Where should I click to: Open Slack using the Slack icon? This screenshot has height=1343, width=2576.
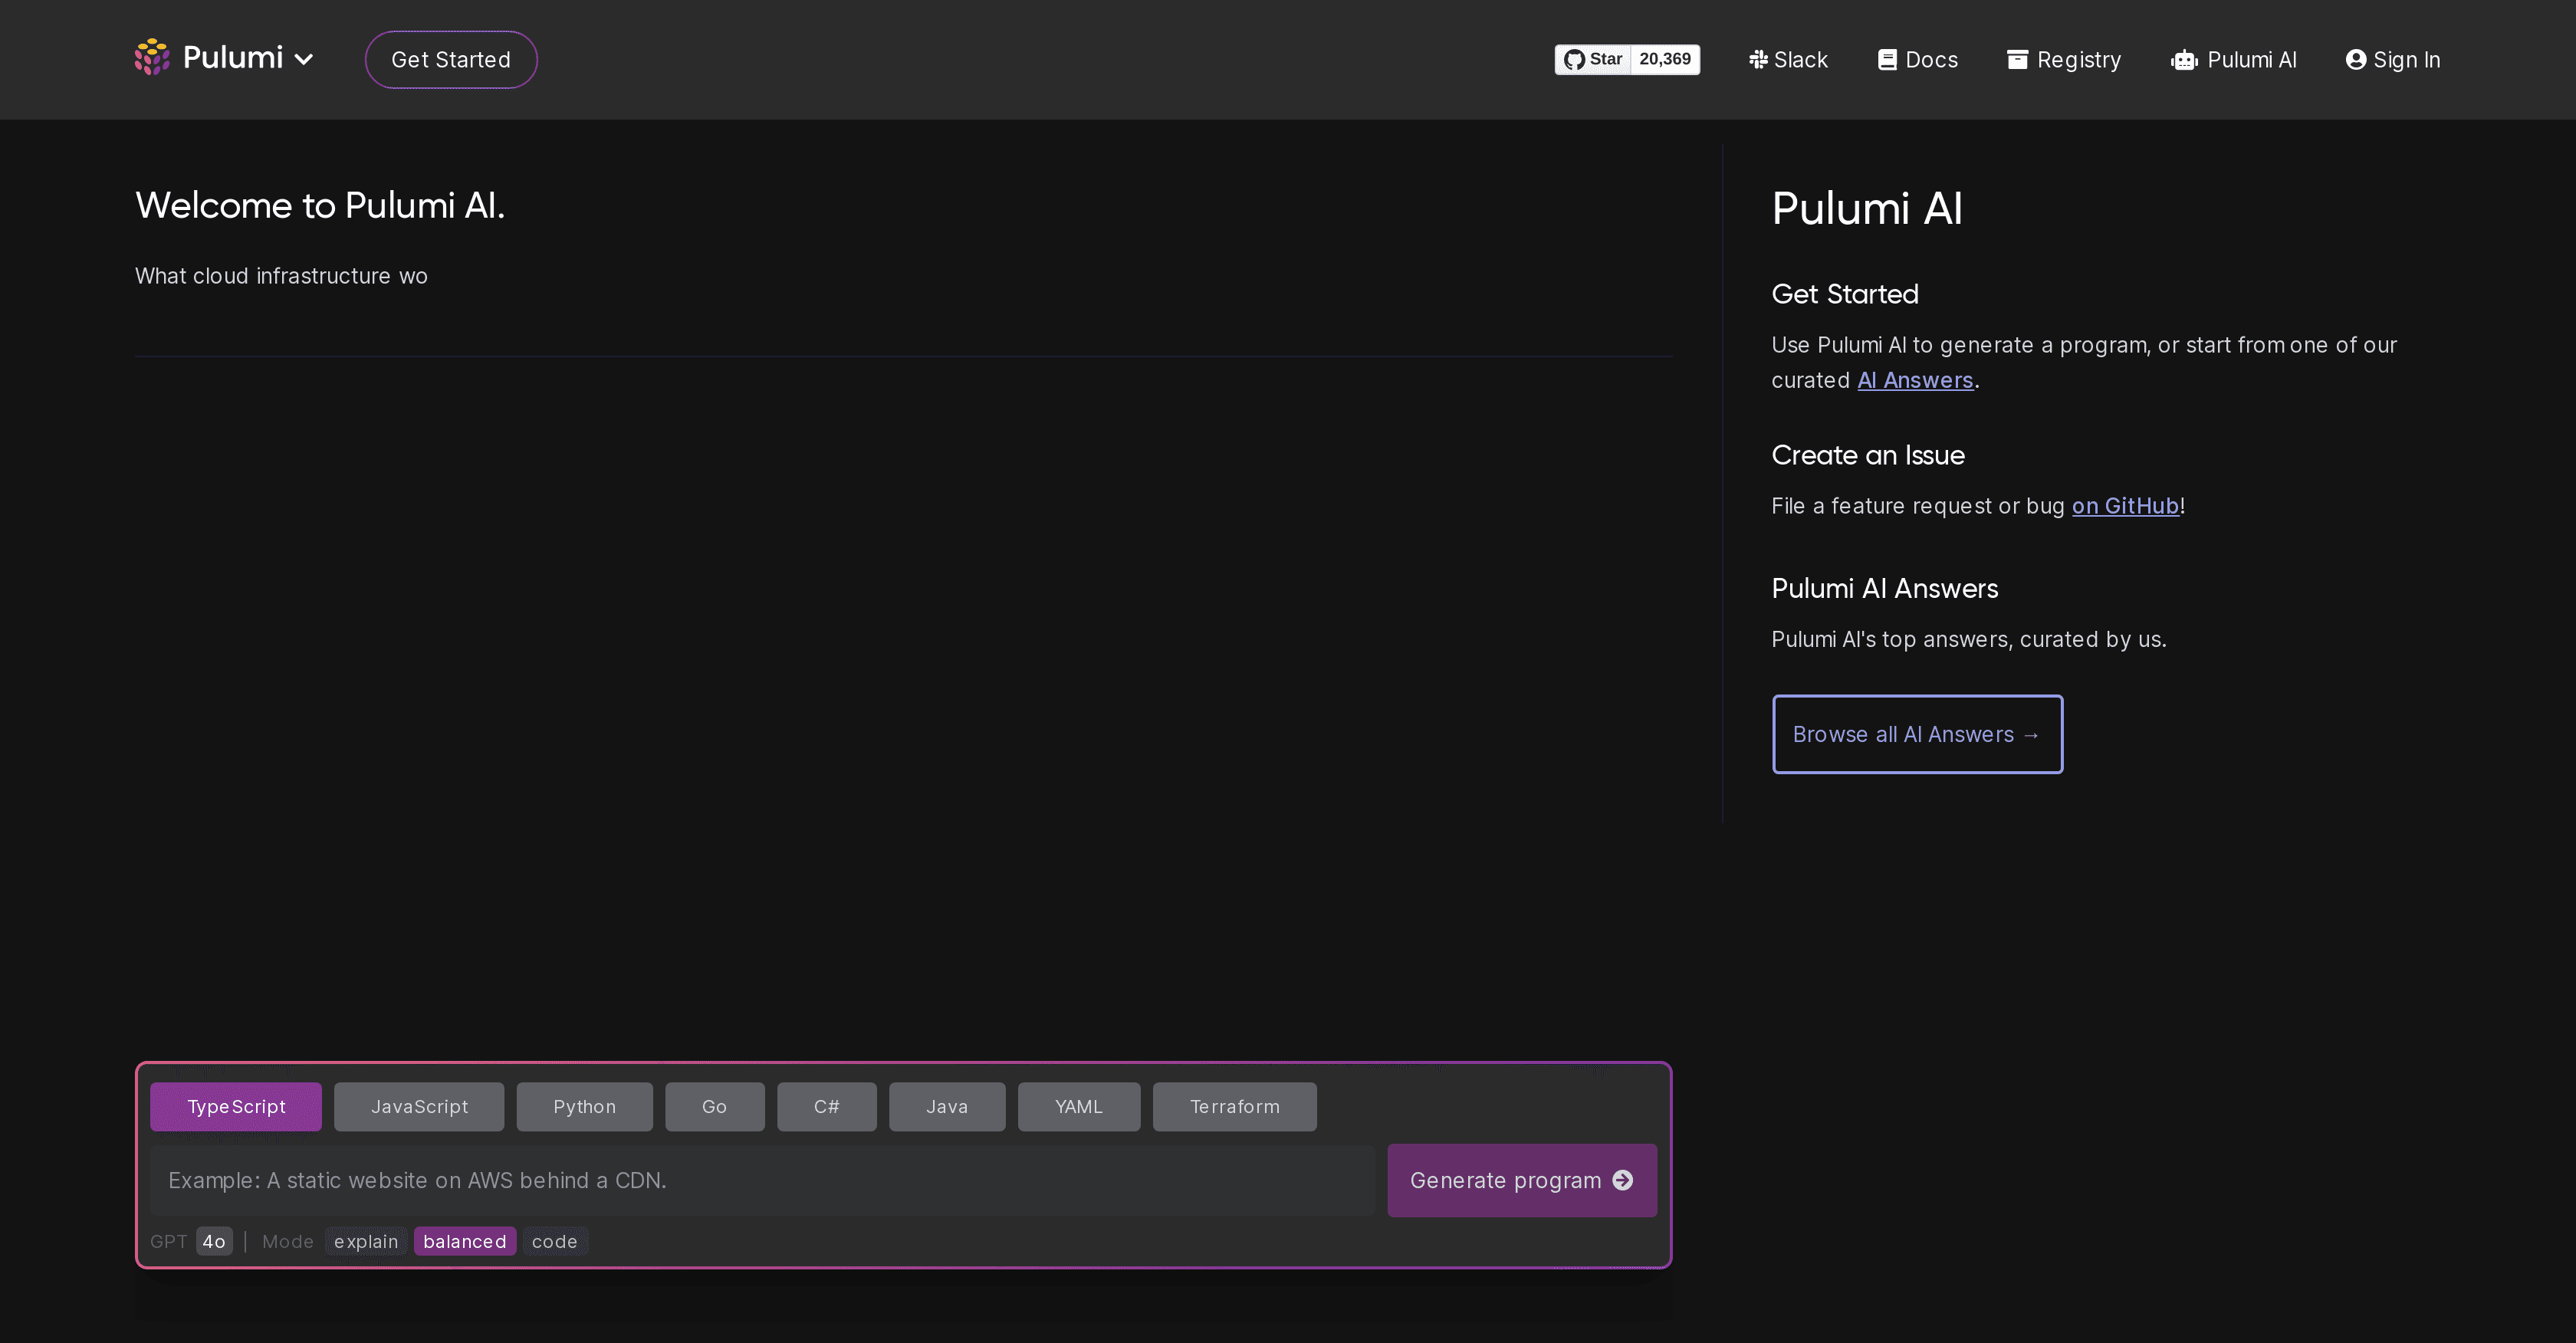point(1759,59)
